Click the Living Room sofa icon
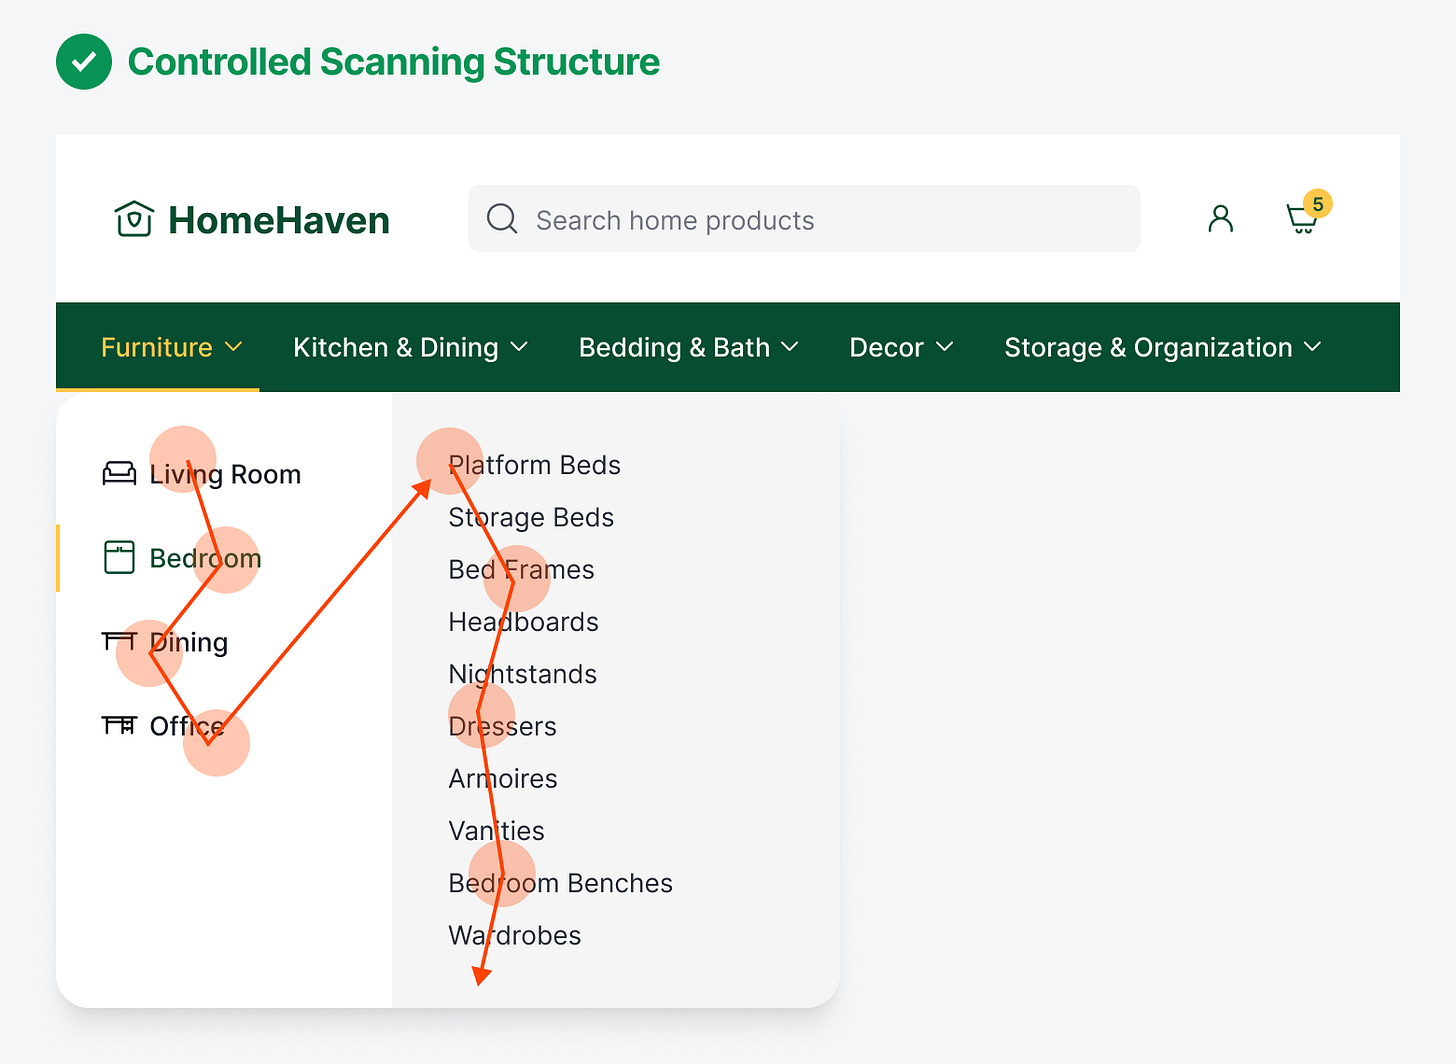1456x1064 pixels. [119, 474]
